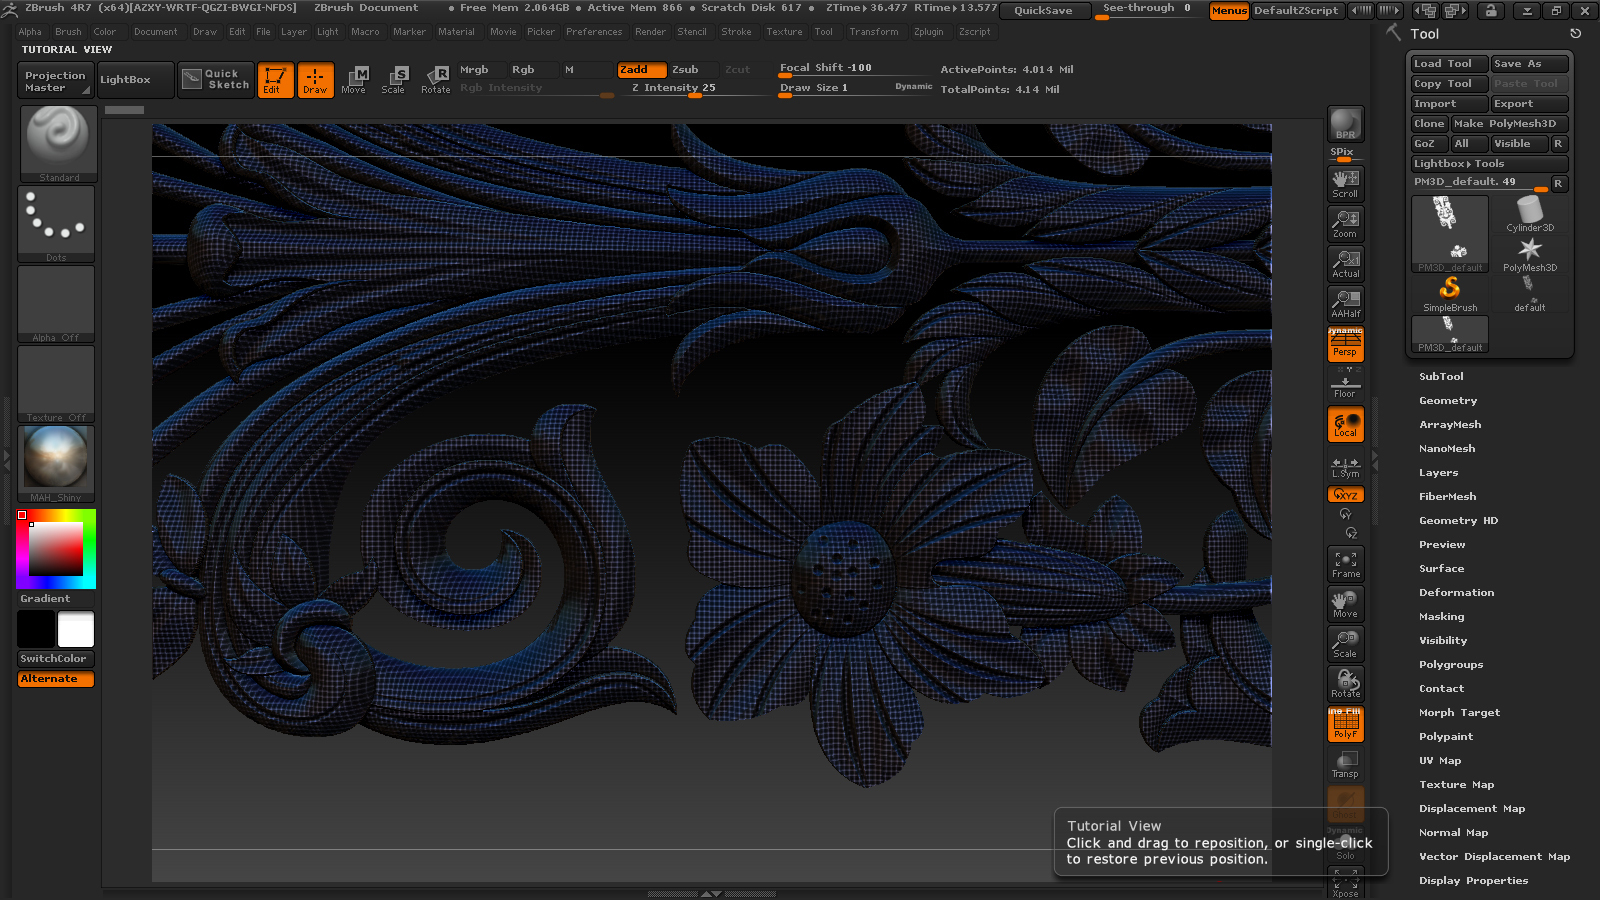This screenshot has height=900, width=1600.
Task: Click the Frame mesh icon
Action: 1345,564
